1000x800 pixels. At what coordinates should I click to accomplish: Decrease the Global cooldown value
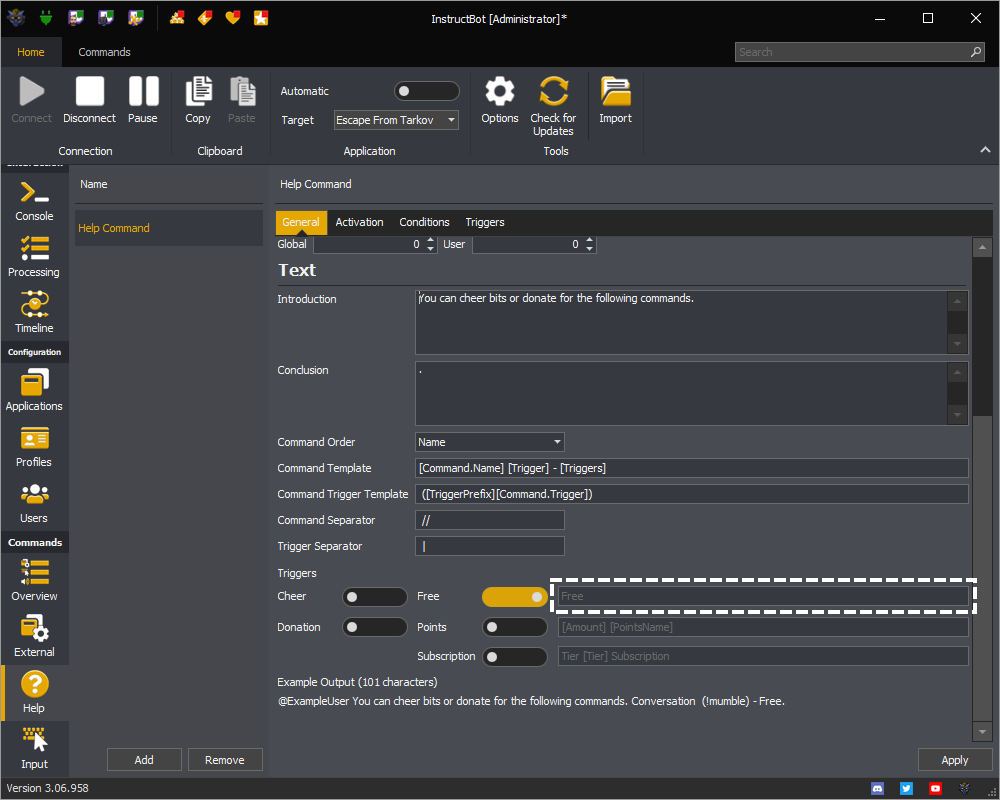click(x=430, y=248)
